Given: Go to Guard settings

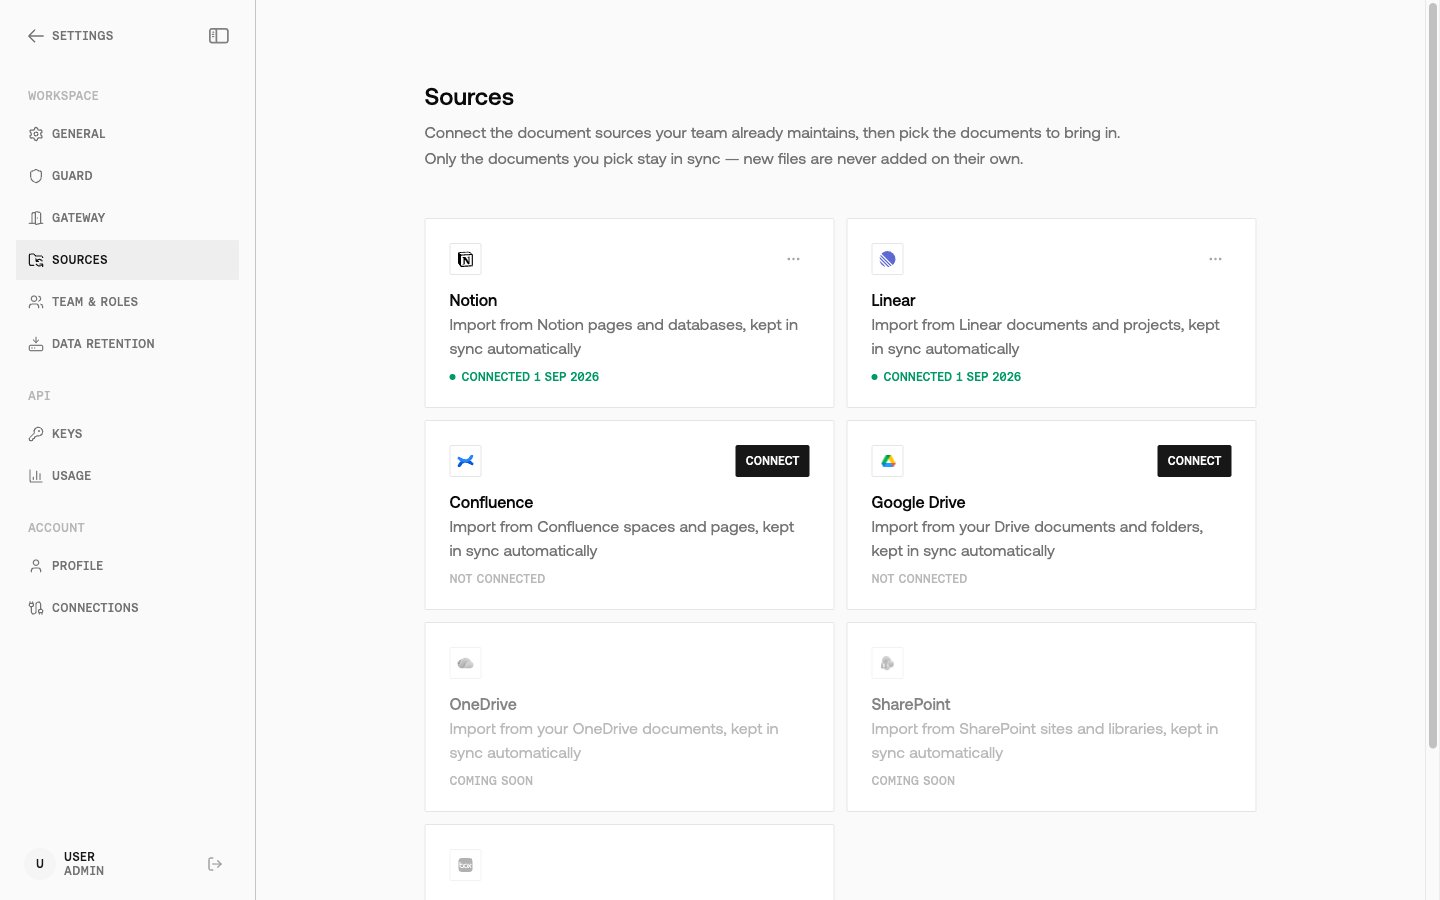Looking at the screenshot, I should (x=128, y=176).
